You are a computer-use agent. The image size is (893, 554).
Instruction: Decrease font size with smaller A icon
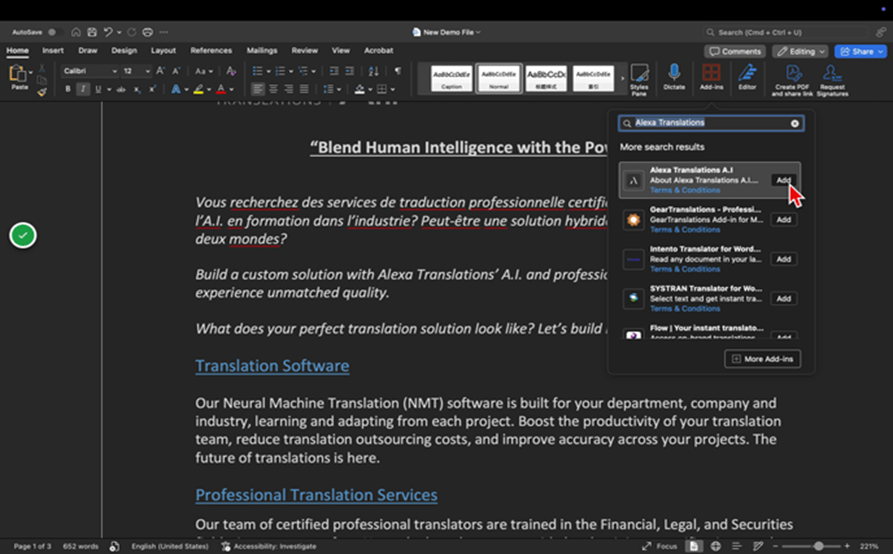(176, 71)
